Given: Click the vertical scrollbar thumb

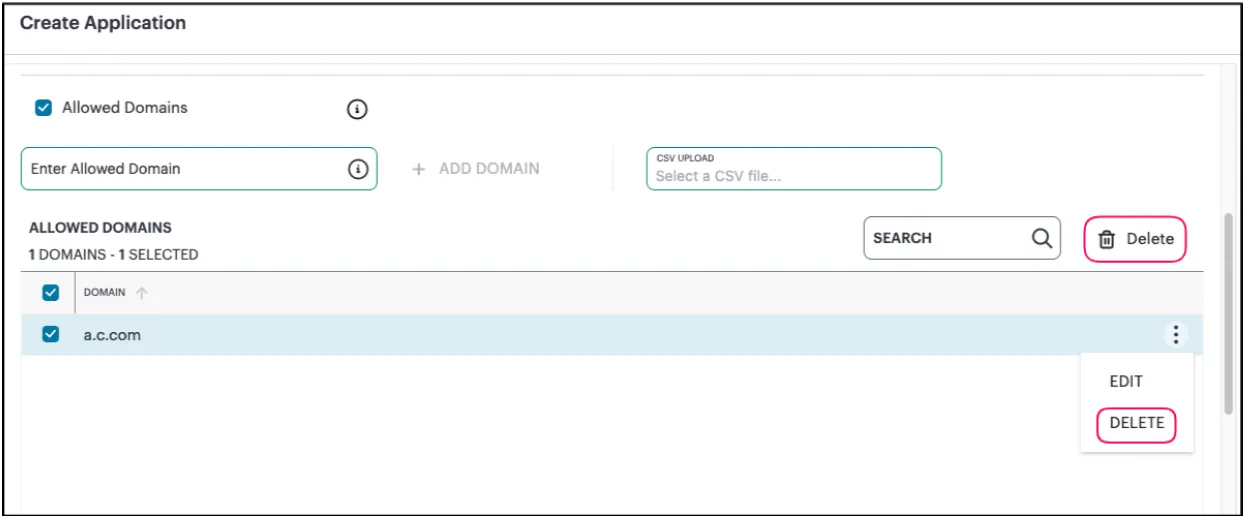Looking at the screenshot, I should (1228, 313).
